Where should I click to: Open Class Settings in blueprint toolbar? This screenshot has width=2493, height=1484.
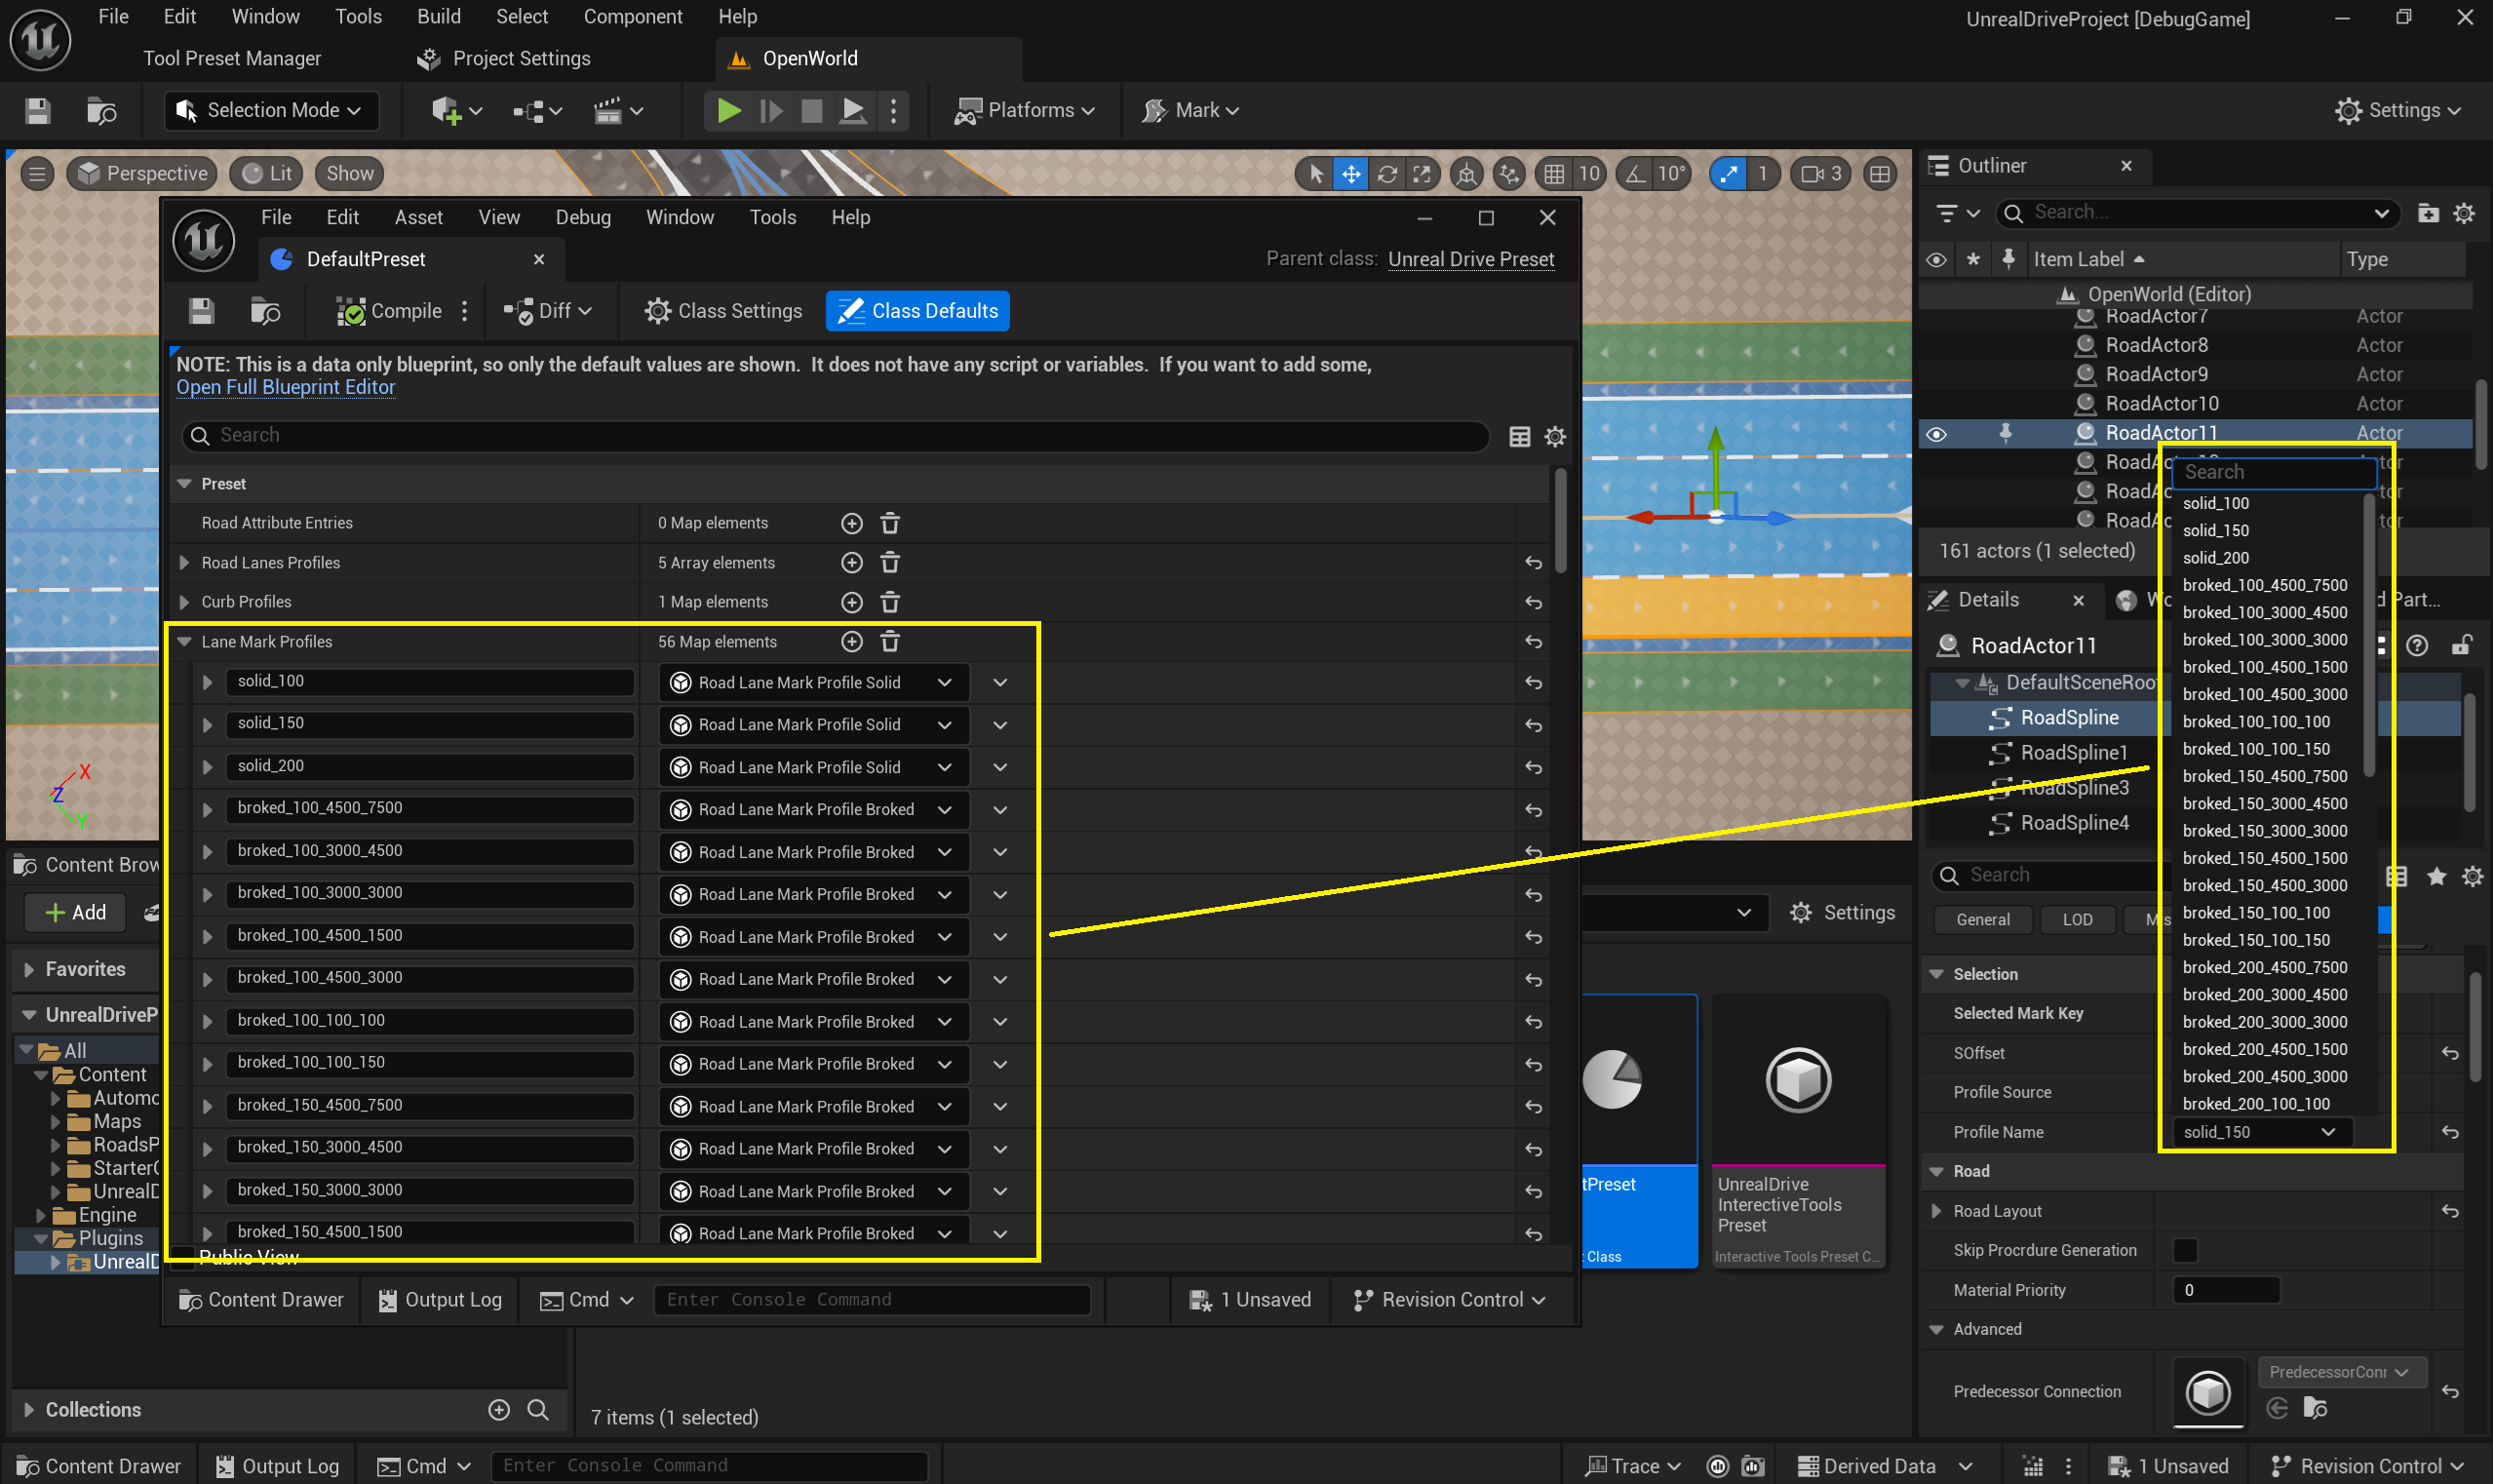tap(723, 311)
